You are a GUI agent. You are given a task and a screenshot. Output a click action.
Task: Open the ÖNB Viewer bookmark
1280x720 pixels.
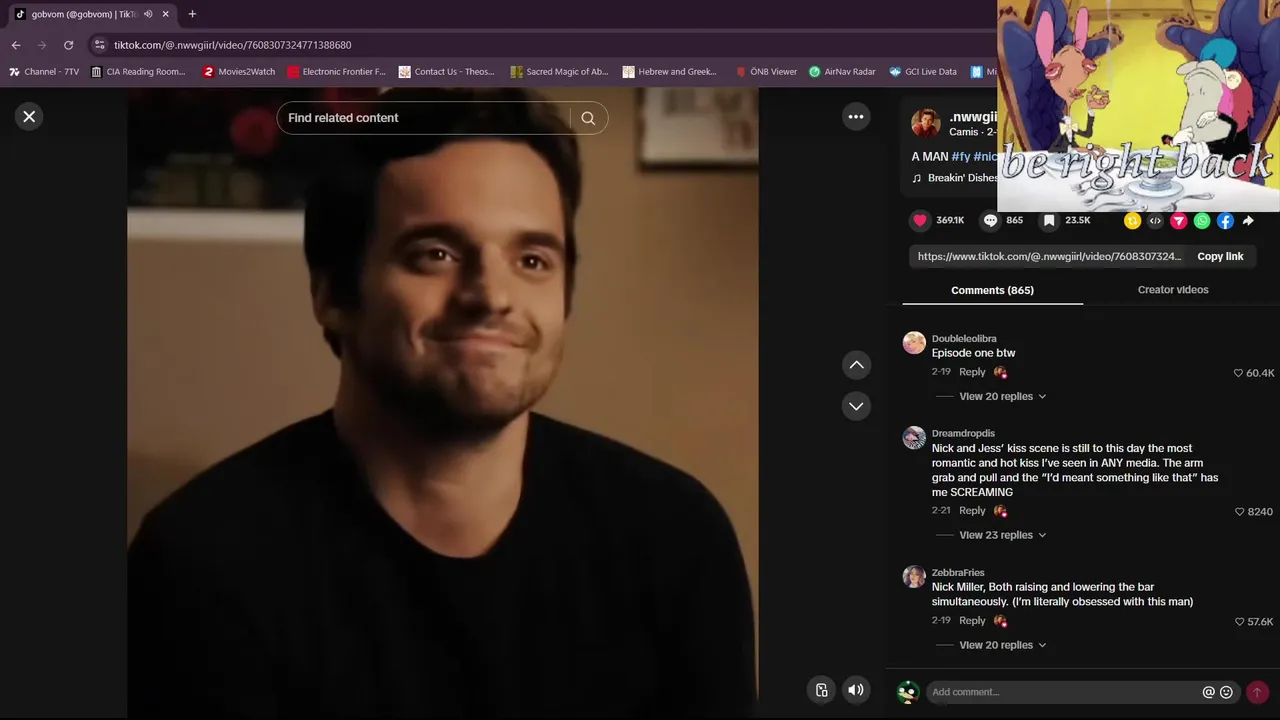tap(766, 72)
